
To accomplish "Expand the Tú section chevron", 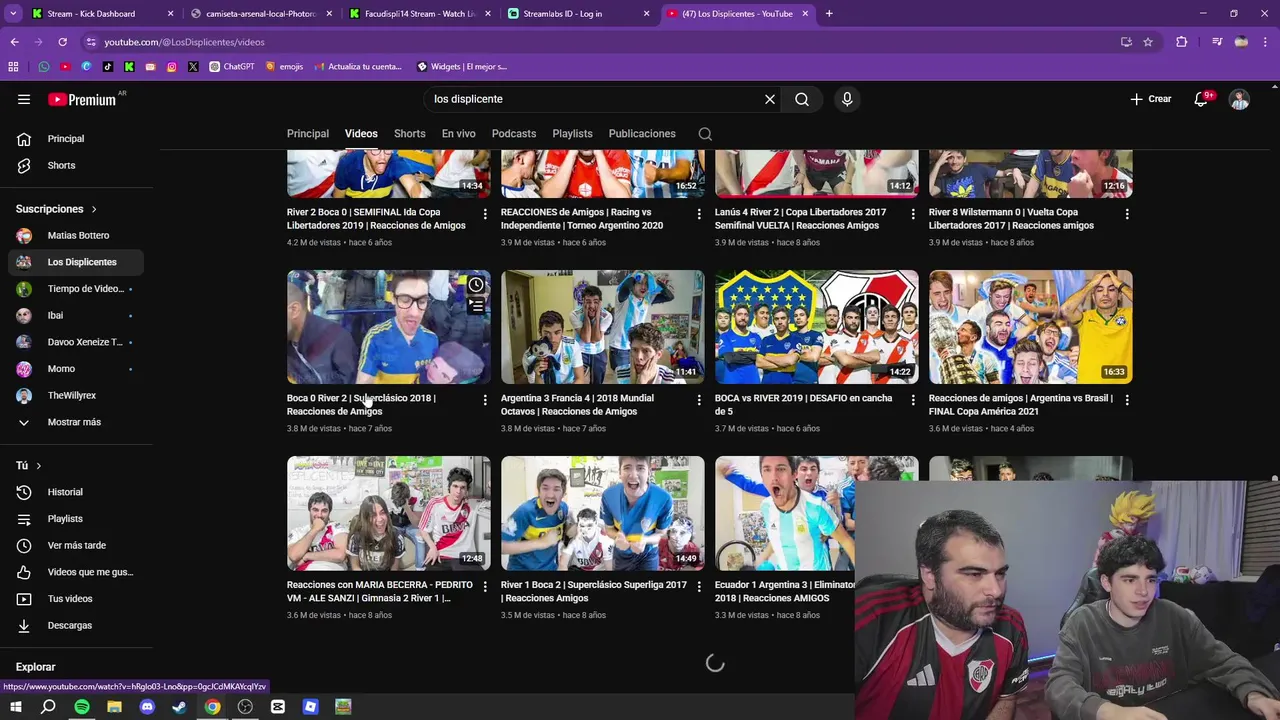I will 39,466.
